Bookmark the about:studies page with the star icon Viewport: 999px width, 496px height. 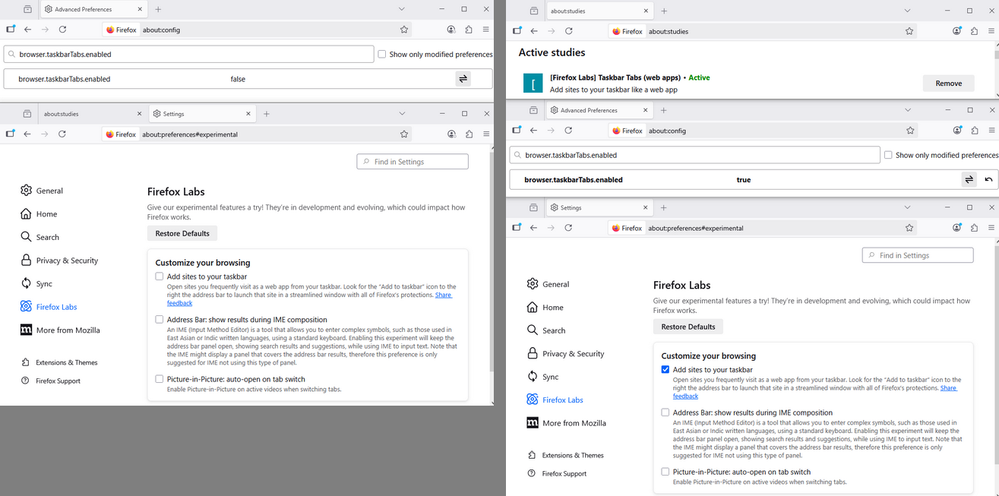point(910,31)
